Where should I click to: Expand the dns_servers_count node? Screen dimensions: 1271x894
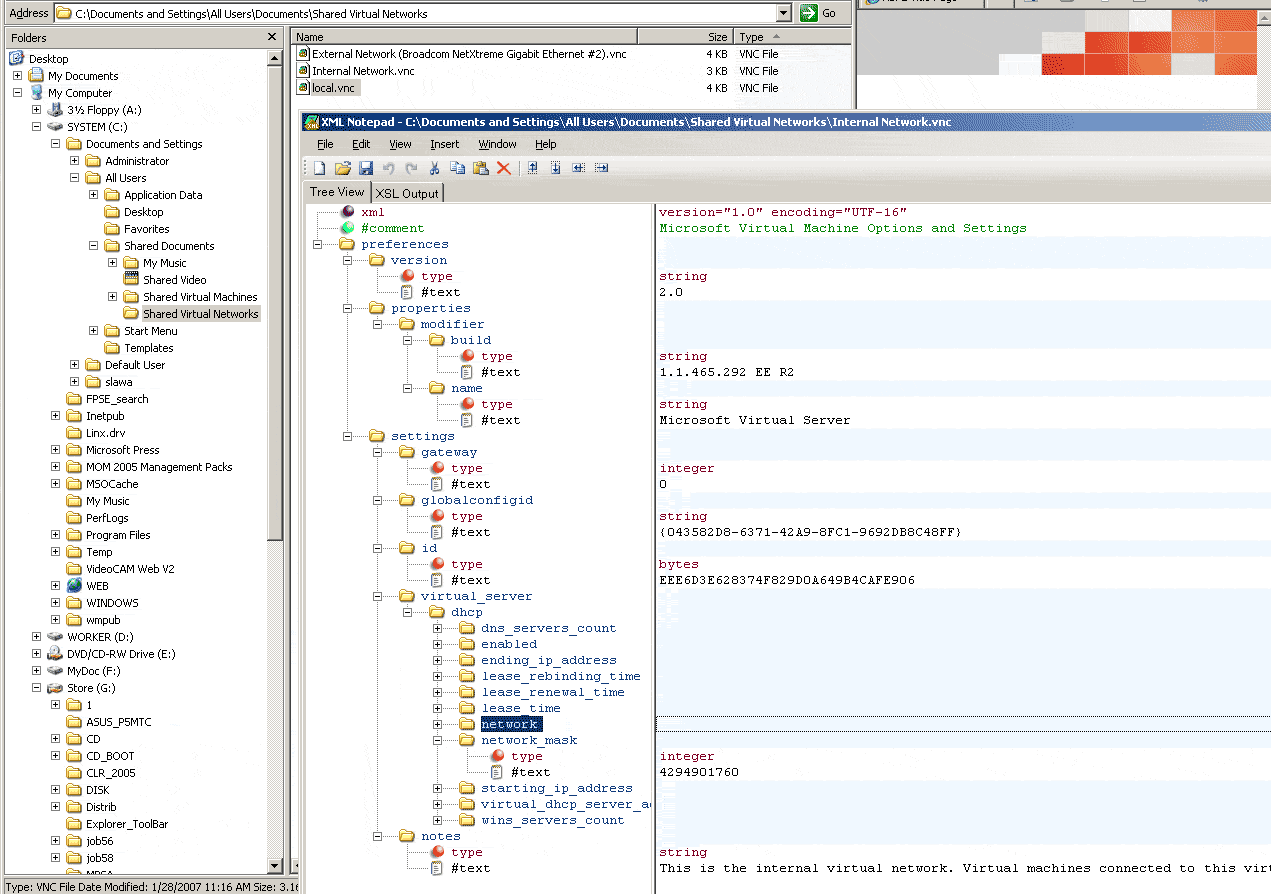click(437, 628)
